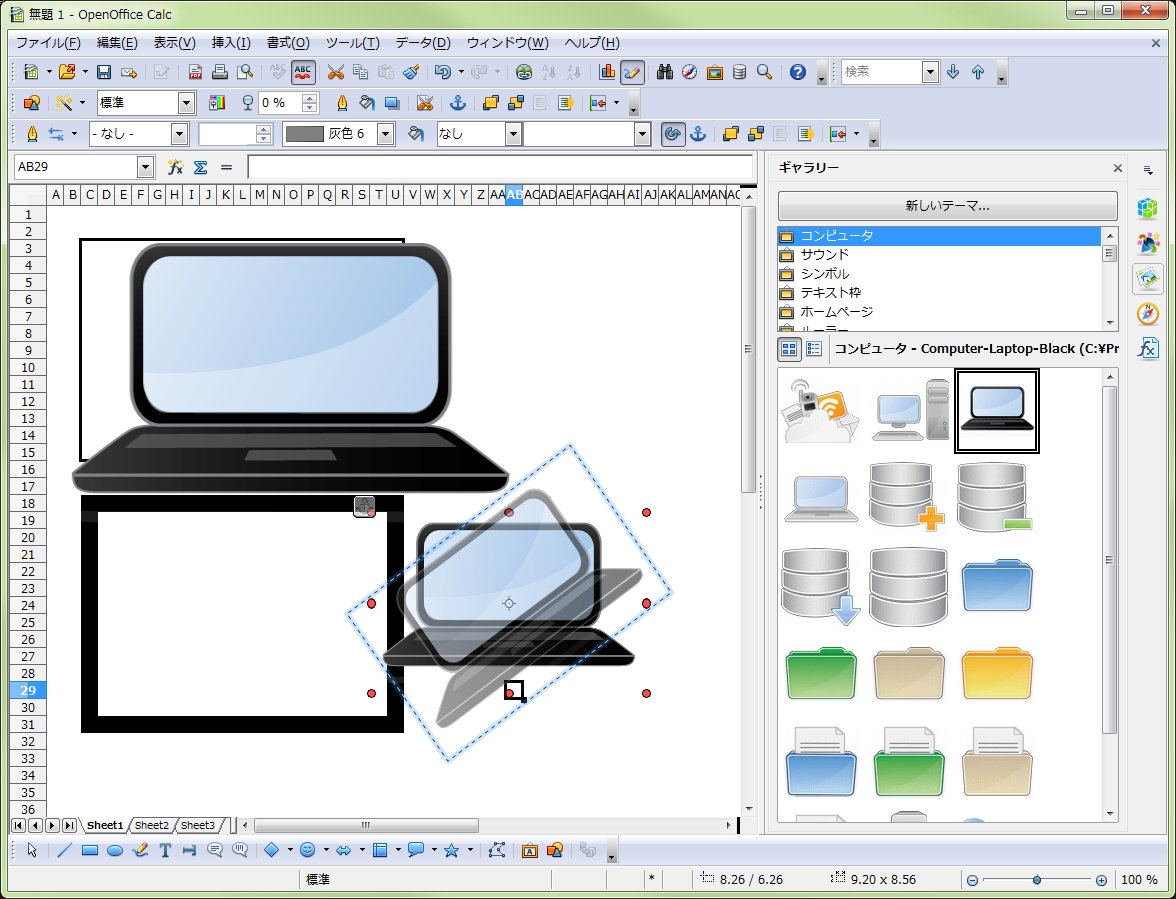Insert a chart with chart icon
The height and width of the screenshot is (899, 1176).
[607, 72]
